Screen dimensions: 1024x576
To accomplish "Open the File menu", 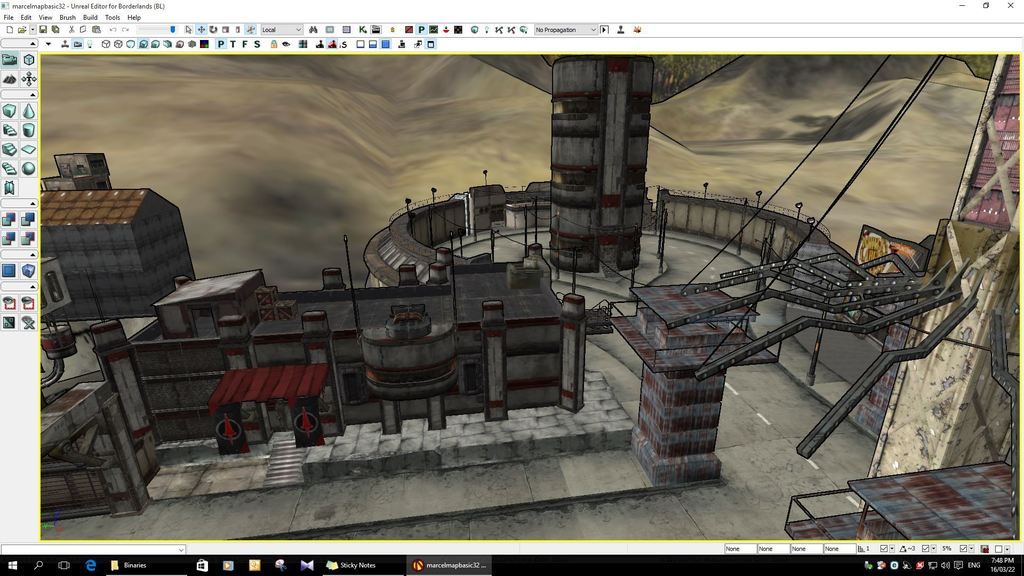I will click(8, 18).
